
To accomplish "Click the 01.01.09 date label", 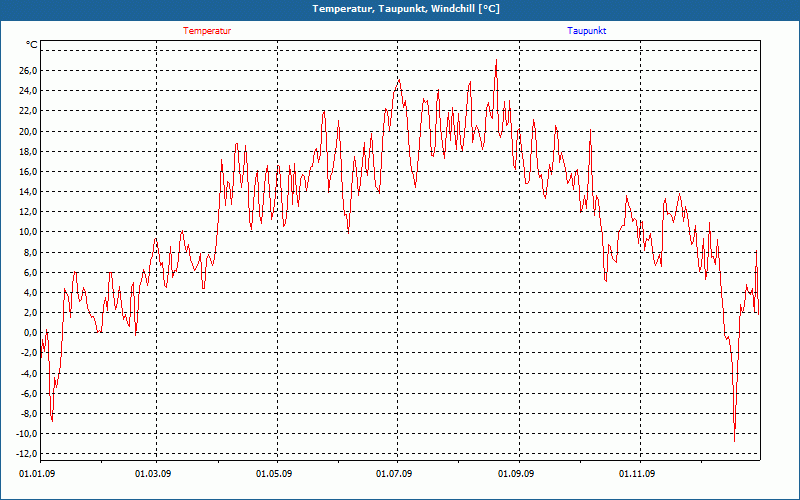I will pyautogui.click(x=37, y=474).
